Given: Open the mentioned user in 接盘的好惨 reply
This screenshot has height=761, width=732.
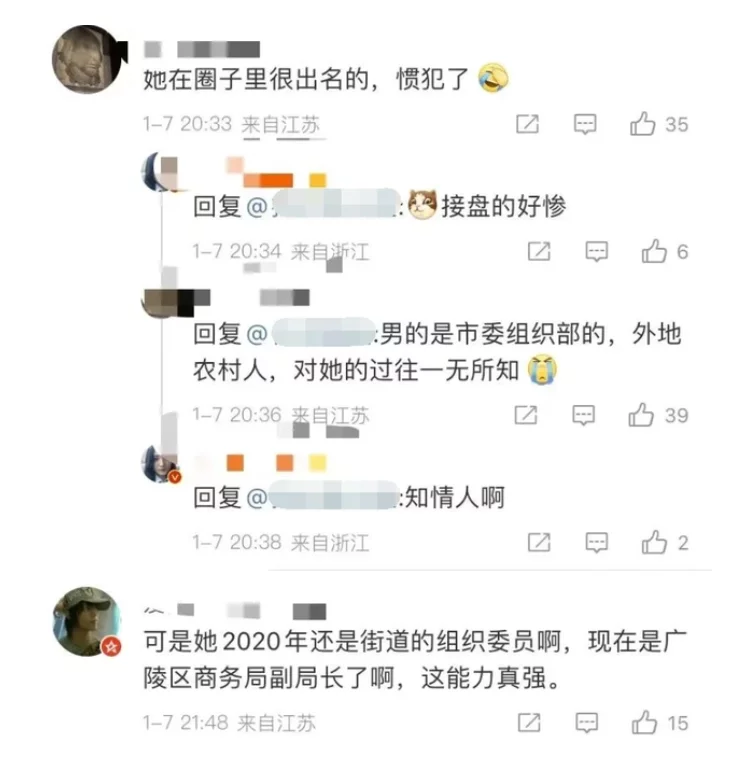Looking at the screenshot, I should click(334, 205).
